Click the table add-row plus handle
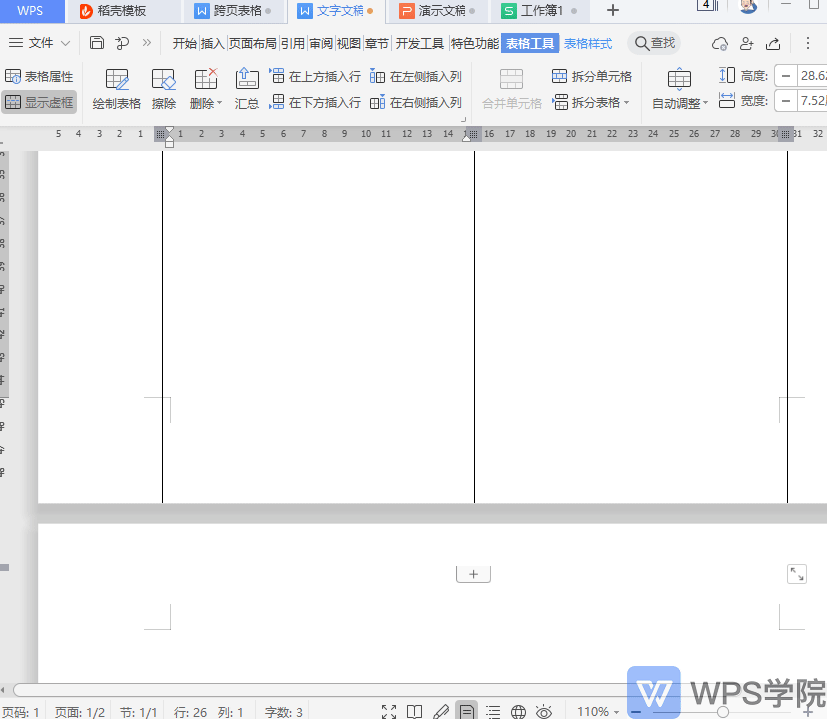The width and height of the screenshot is (827, 719). 473,574
